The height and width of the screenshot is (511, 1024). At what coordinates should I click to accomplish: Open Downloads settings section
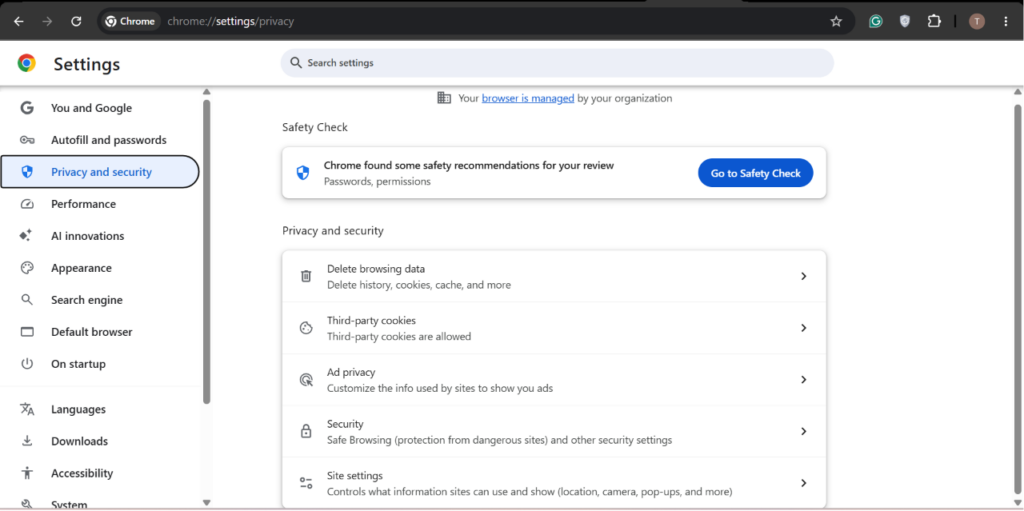click(100, 441)
